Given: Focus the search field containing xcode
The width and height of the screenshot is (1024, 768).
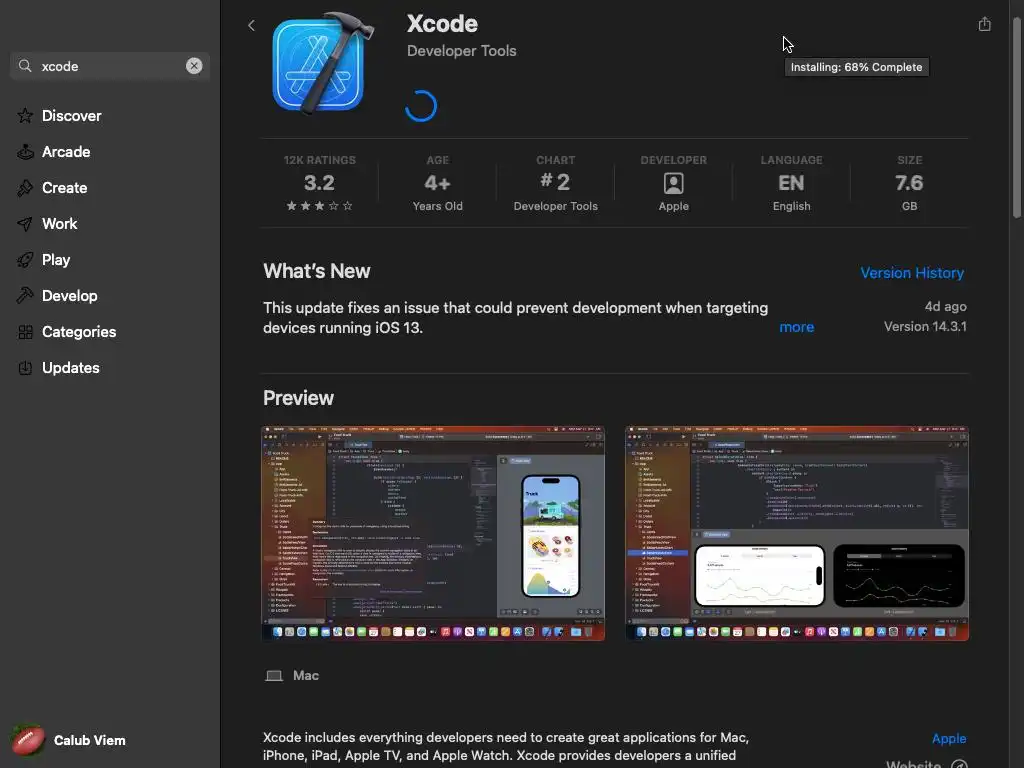Looking at the screenshot, I should coord(110,66).
